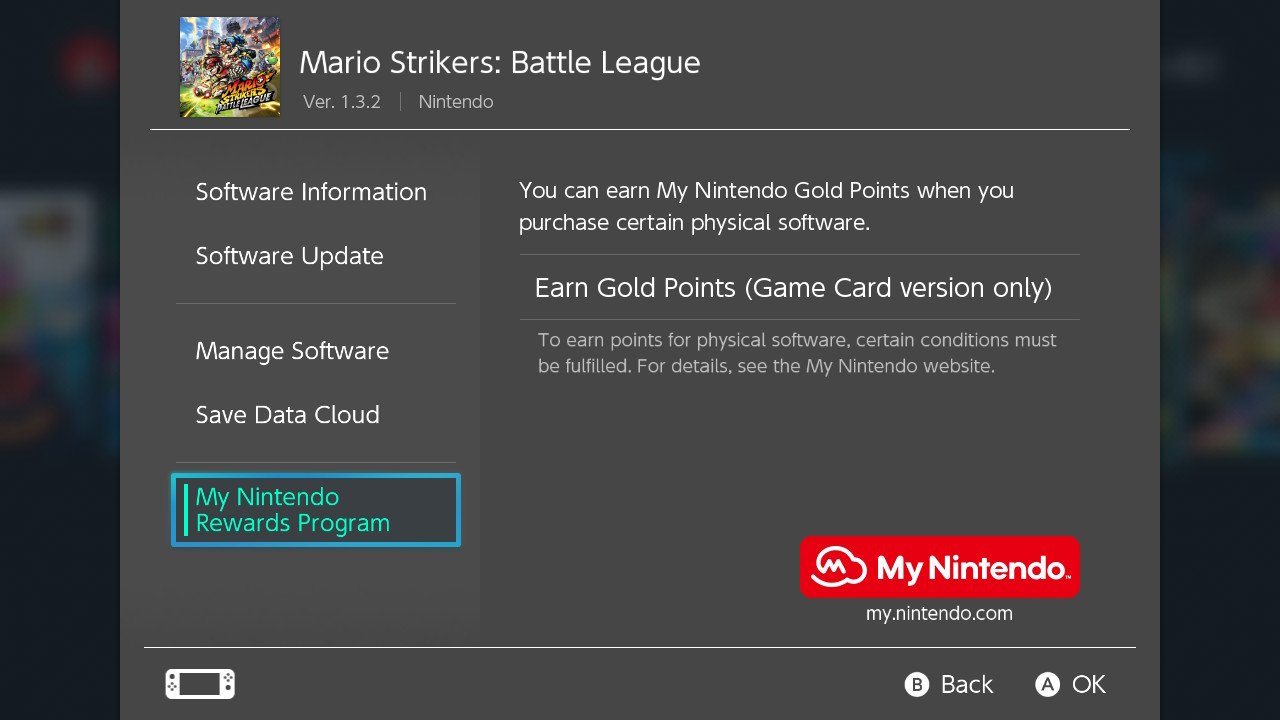The image size is (1280, 720).
Task: Click the Switch console controller icon
Action: pos(200,684)
